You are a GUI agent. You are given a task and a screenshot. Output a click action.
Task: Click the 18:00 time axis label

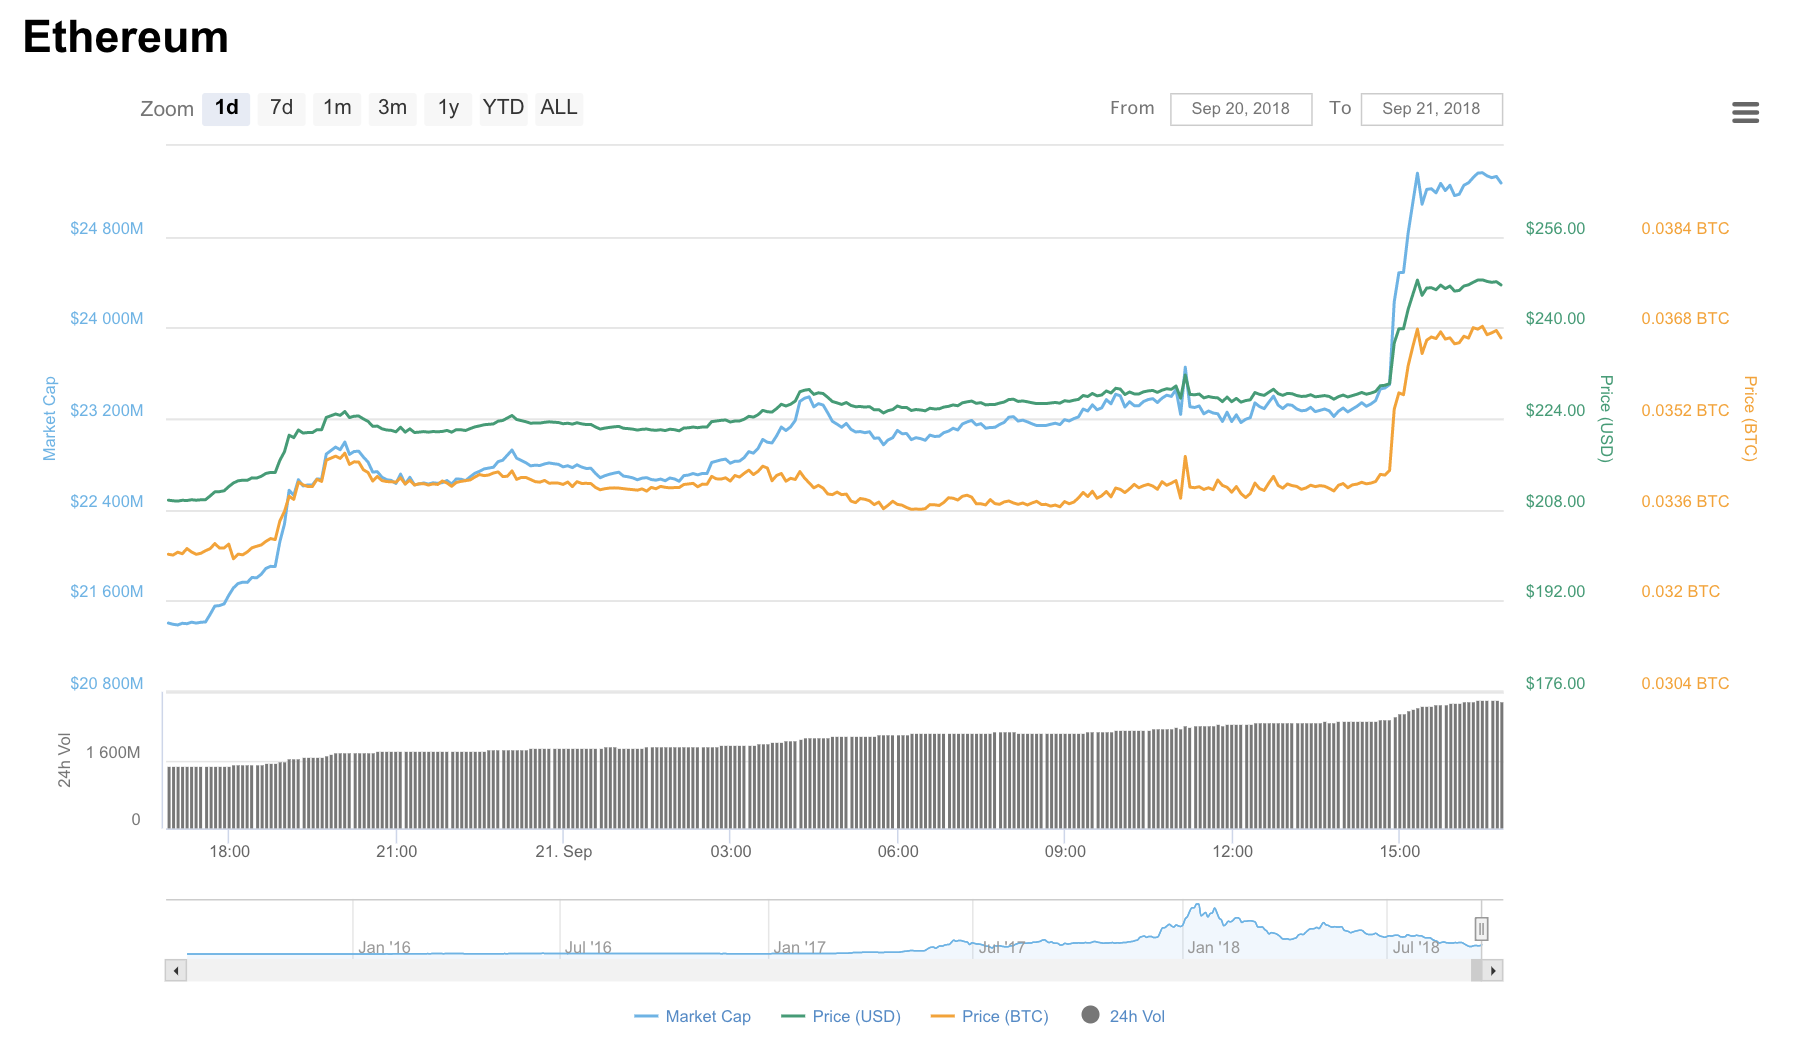pos(230,852)
